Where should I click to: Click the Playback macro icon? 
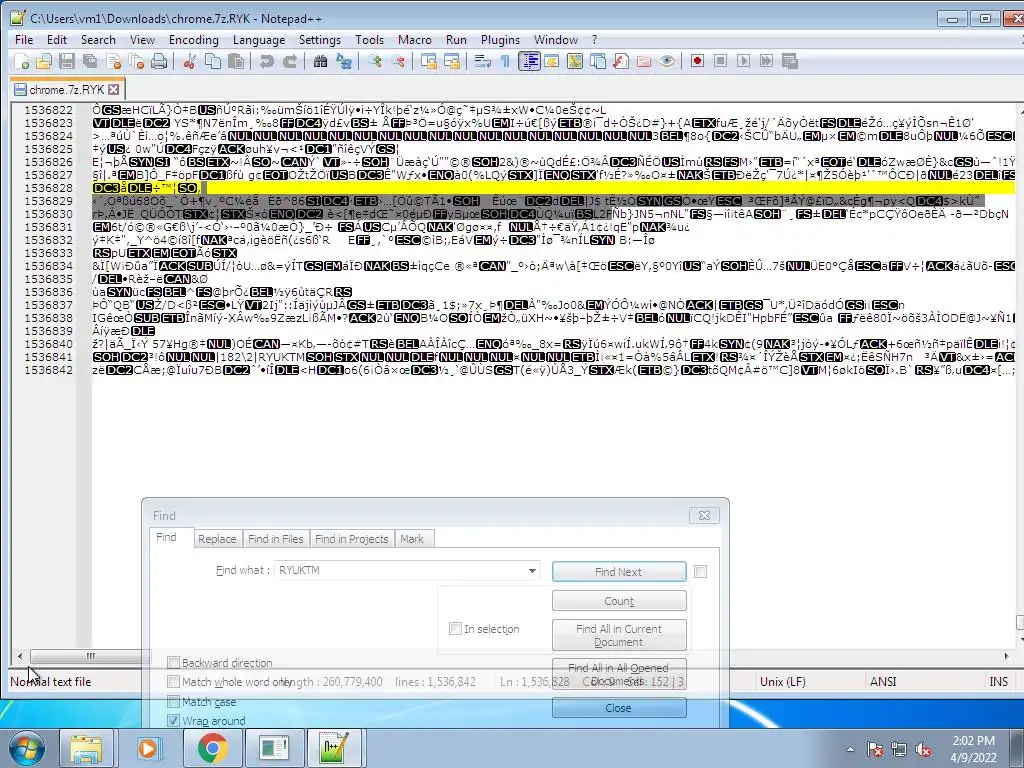[743, 61]
